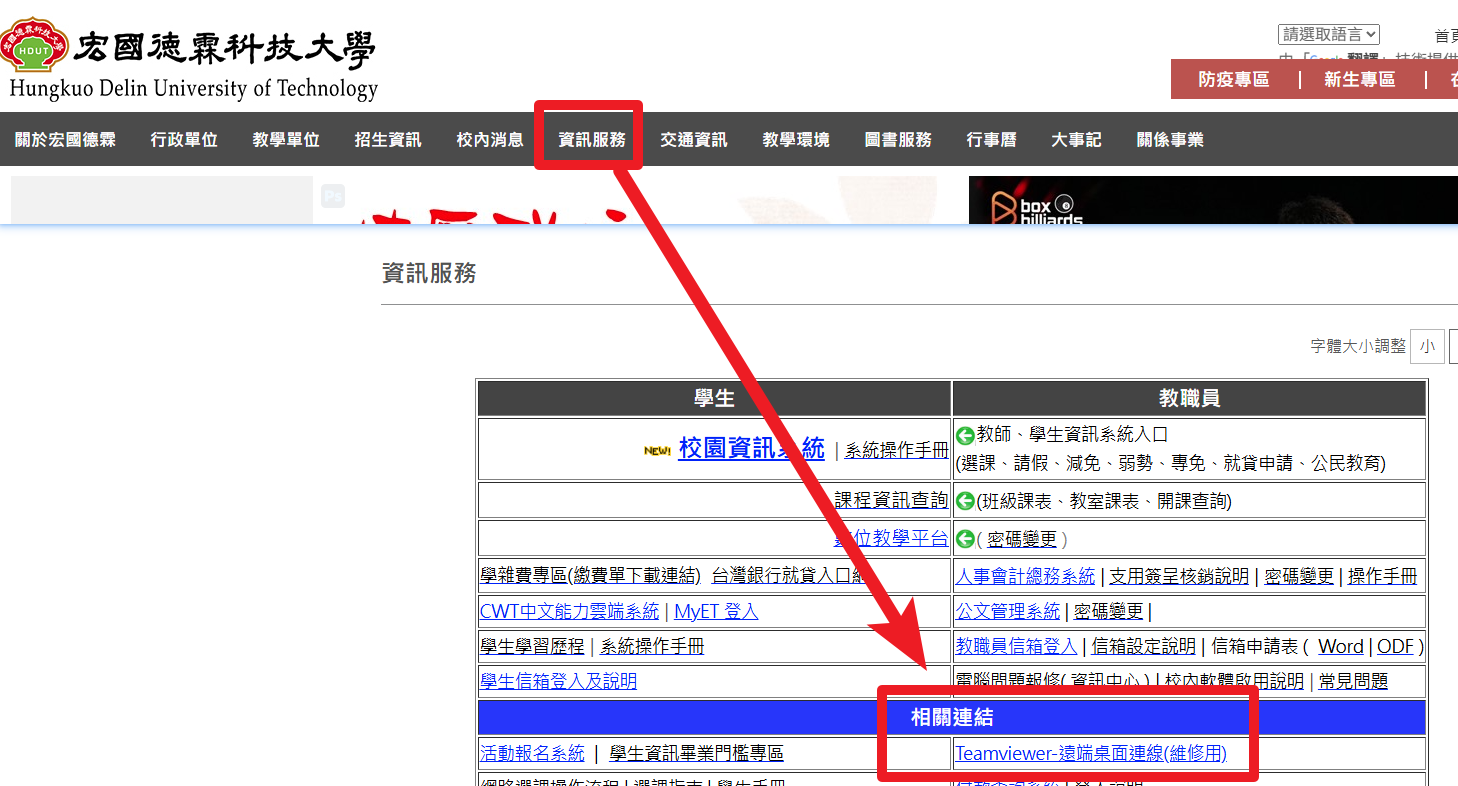1458x786 pixels.
Task: Set font size to small (小)
Action: pos(1427,347)
